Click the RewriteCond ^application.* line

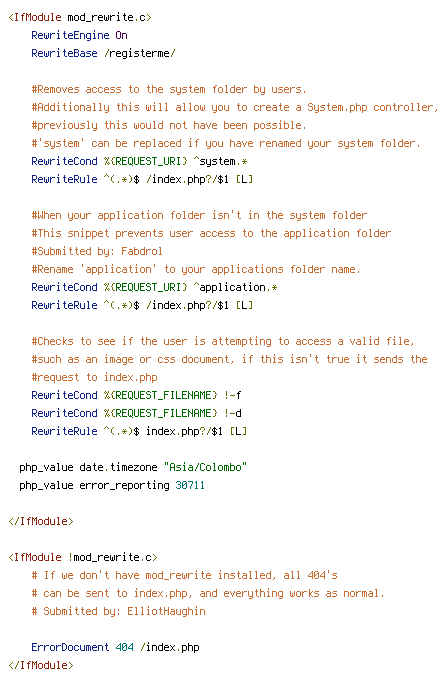click(154, 288)
